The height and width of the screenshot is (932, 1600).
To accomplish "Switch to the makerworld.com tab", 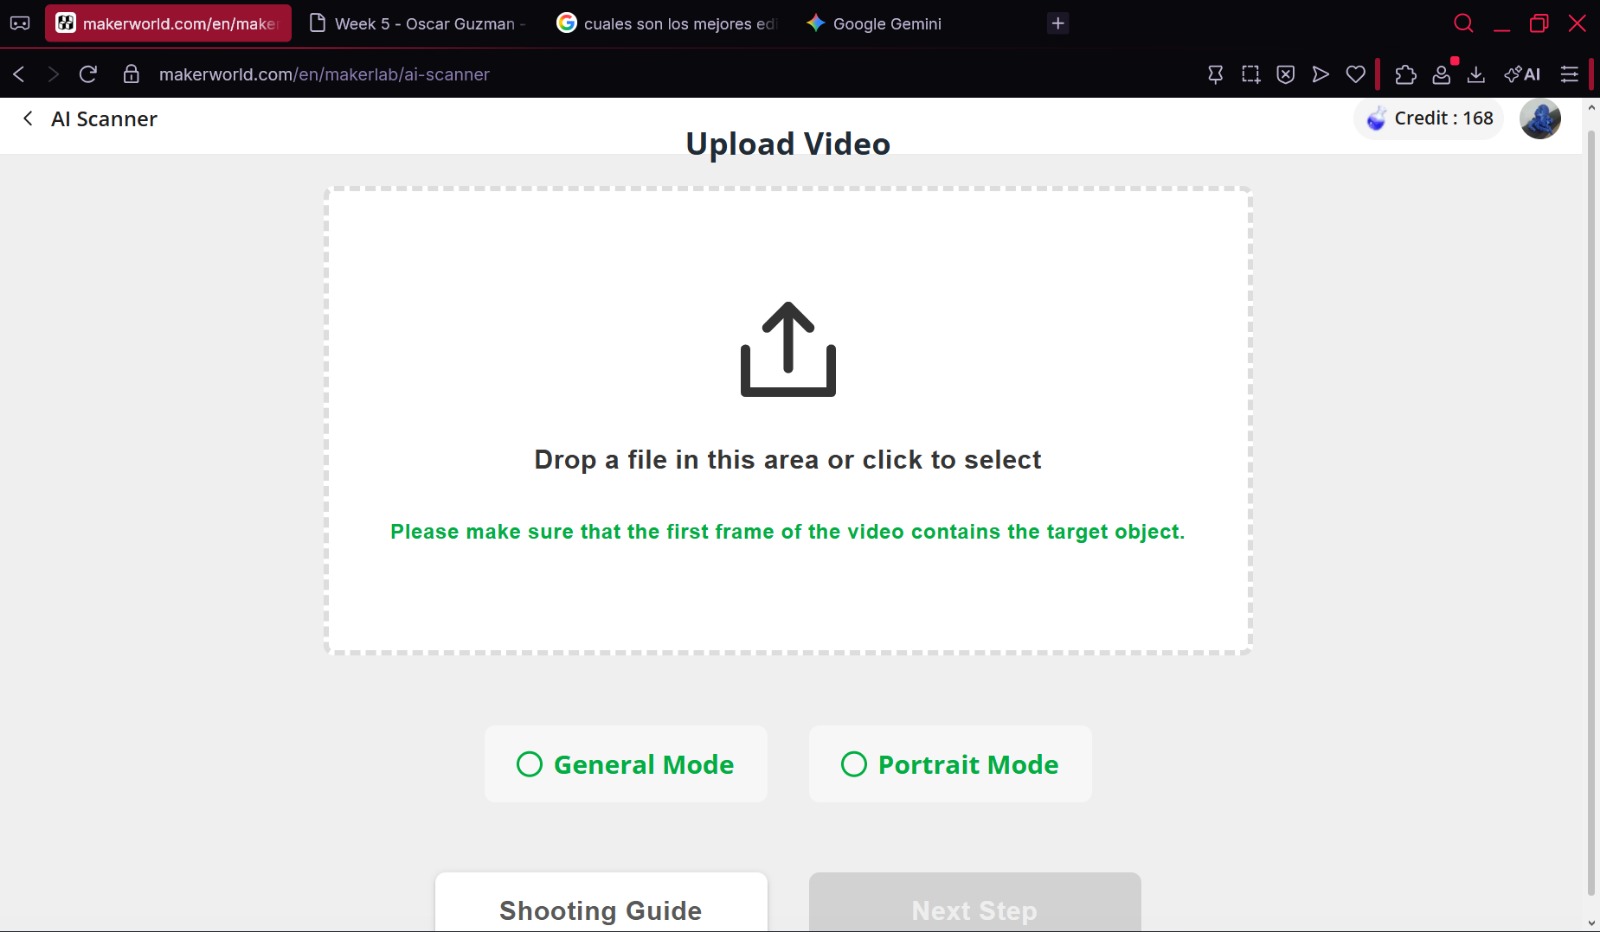I will click(x=168, y=23).
